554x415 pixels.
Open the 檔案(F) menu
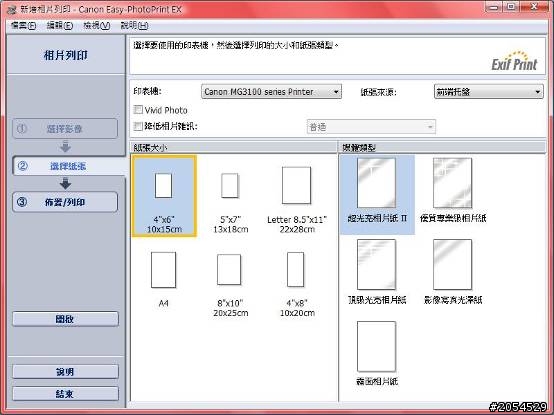[x=23, y=25]
